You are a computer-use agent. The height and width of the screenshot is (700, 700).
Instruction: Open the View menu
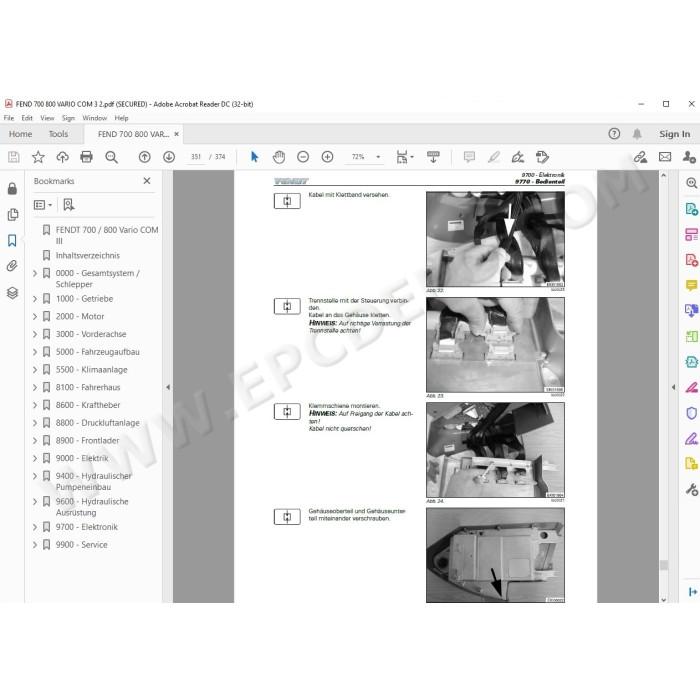(x=47, y=118)
